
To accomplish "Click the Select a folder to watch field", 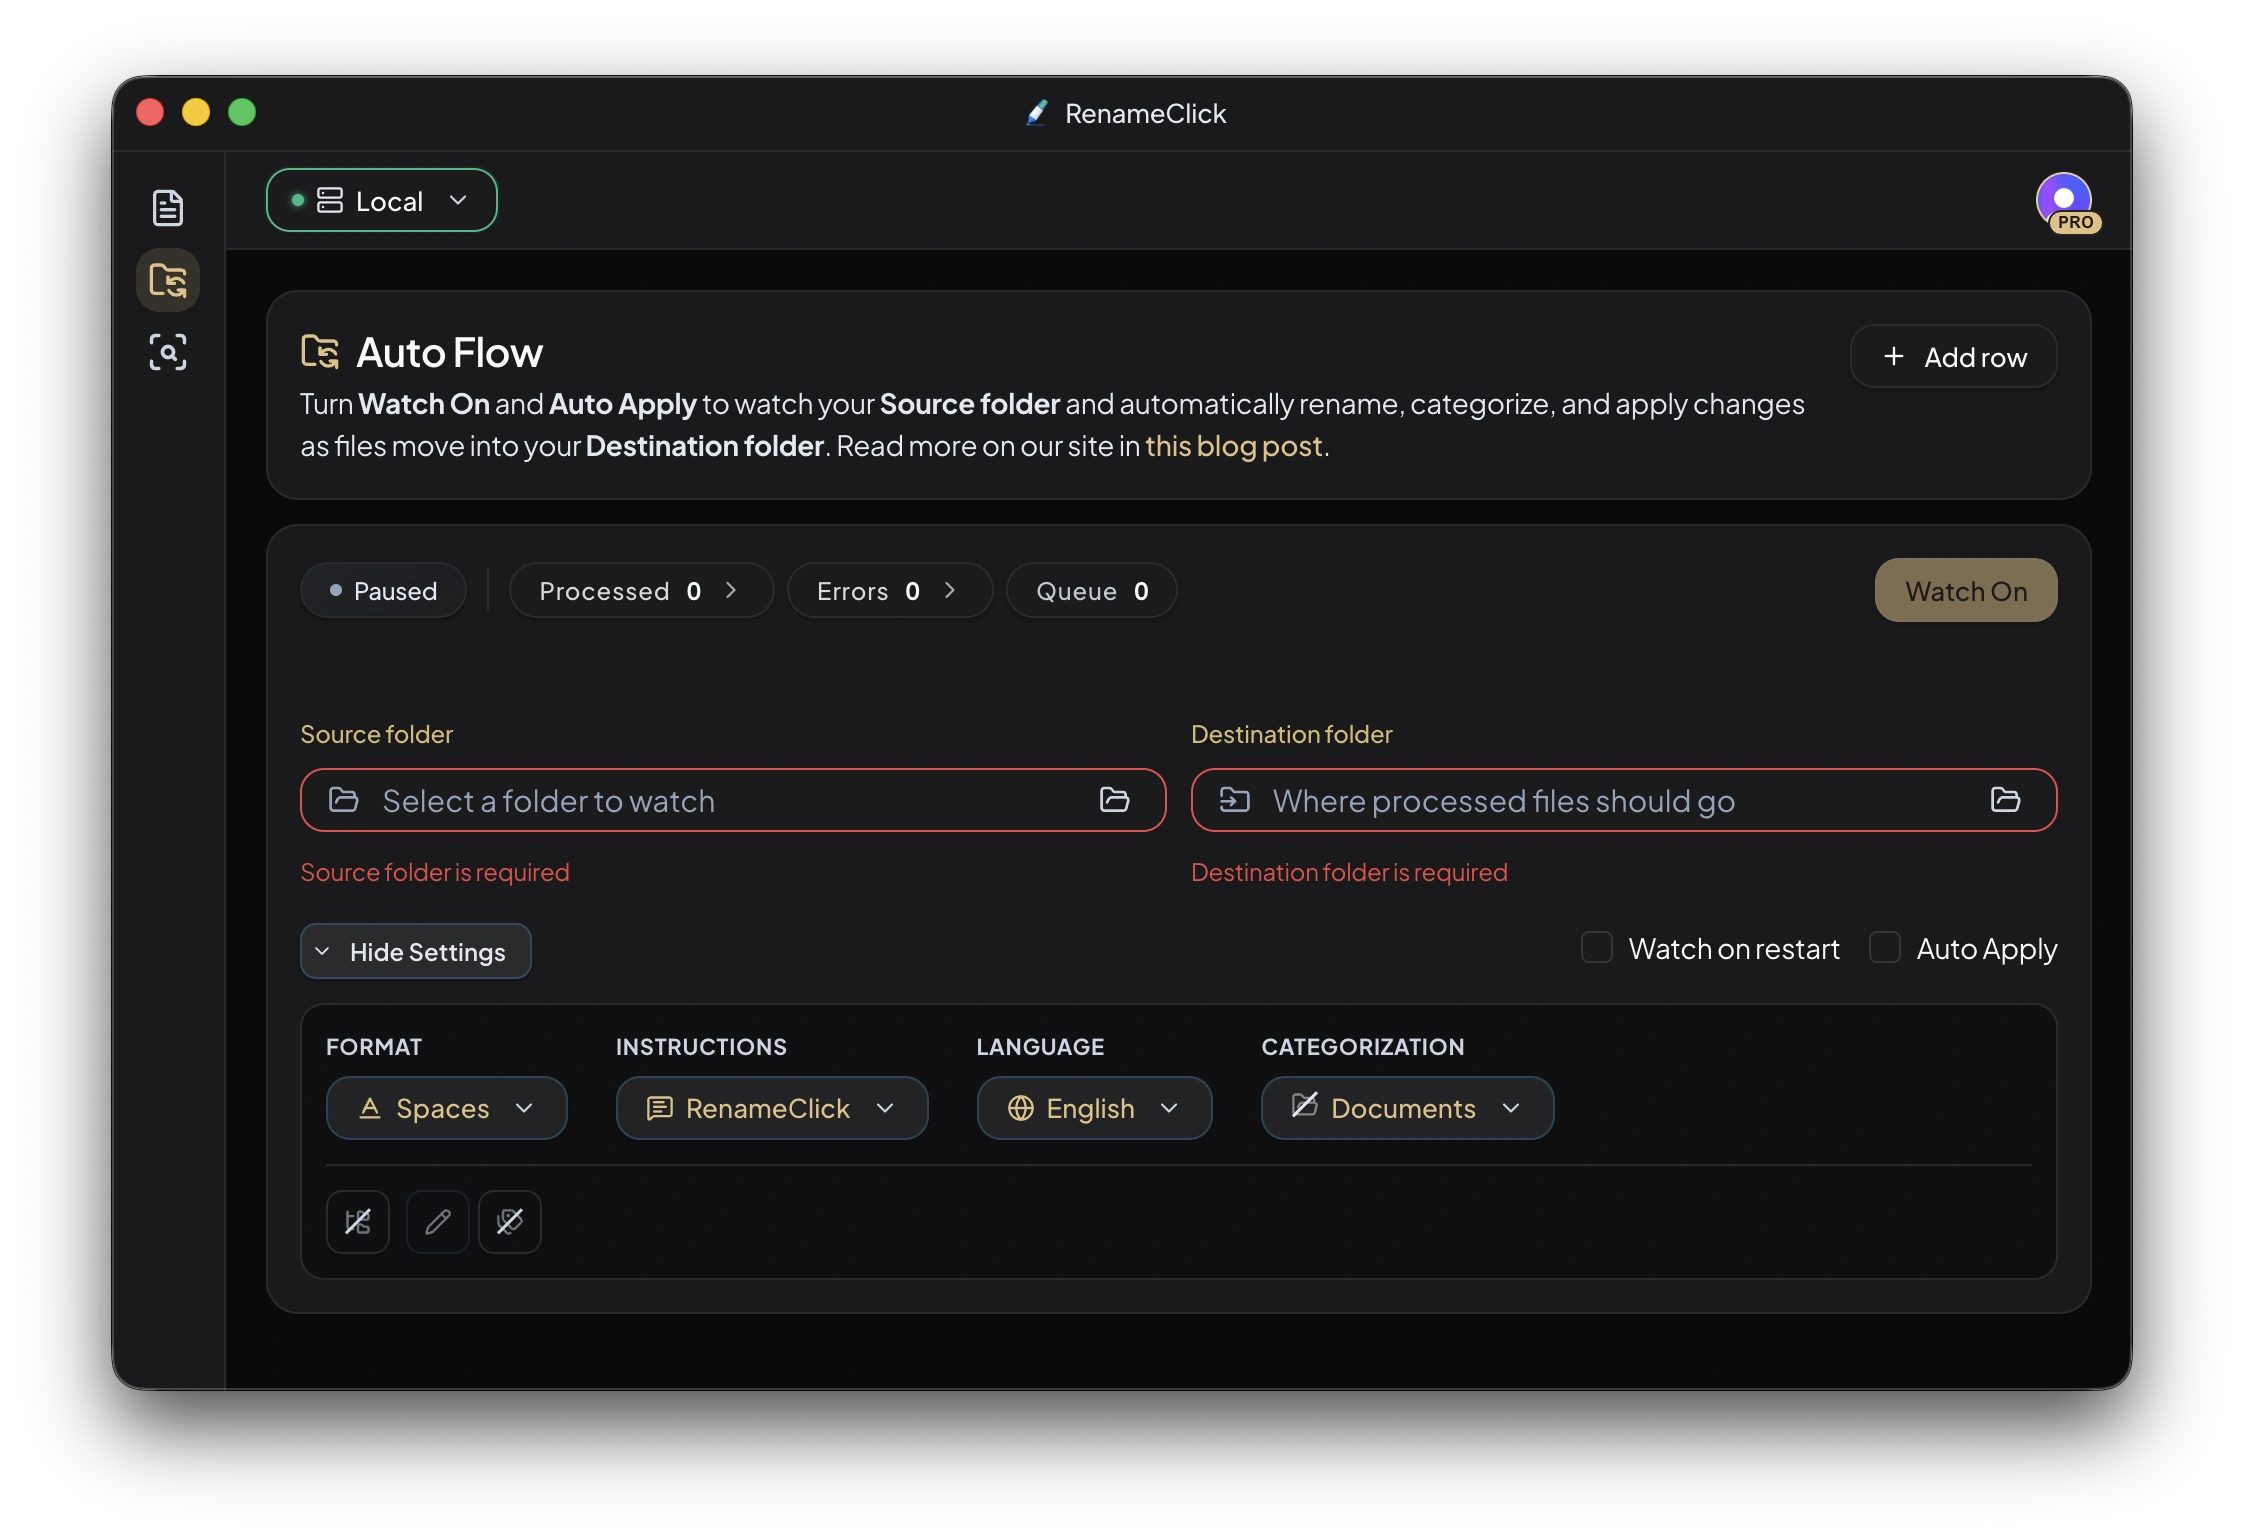I will (x=700, y=800).
